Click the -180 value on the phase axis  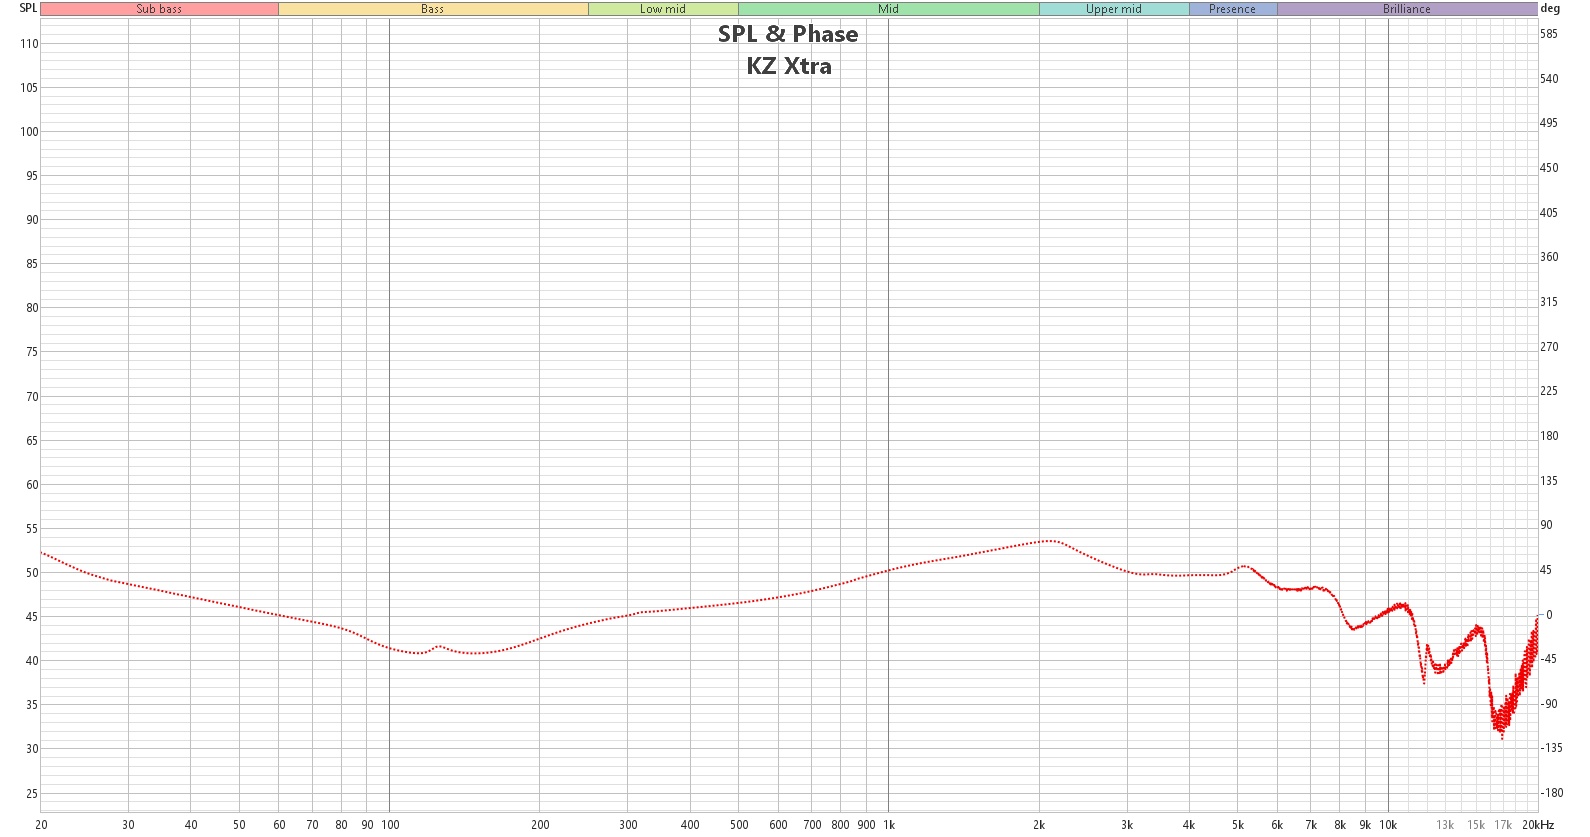1551,793
